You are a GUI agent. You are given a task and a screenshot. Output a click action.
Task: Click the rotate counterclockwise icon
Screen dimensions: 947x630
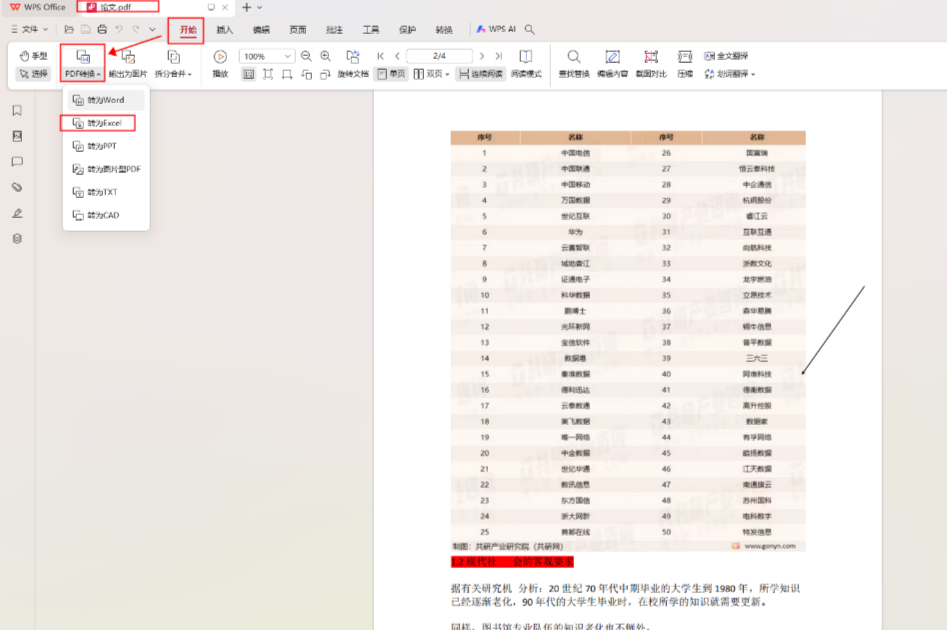(306, 74)
